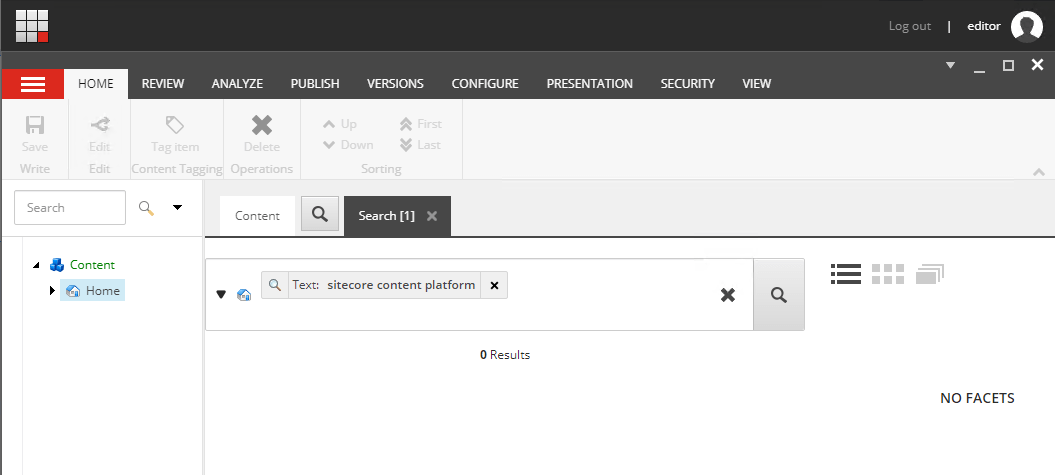
Task: Open the PUBLISH ribbon tab
Action: tap(315, 84)
